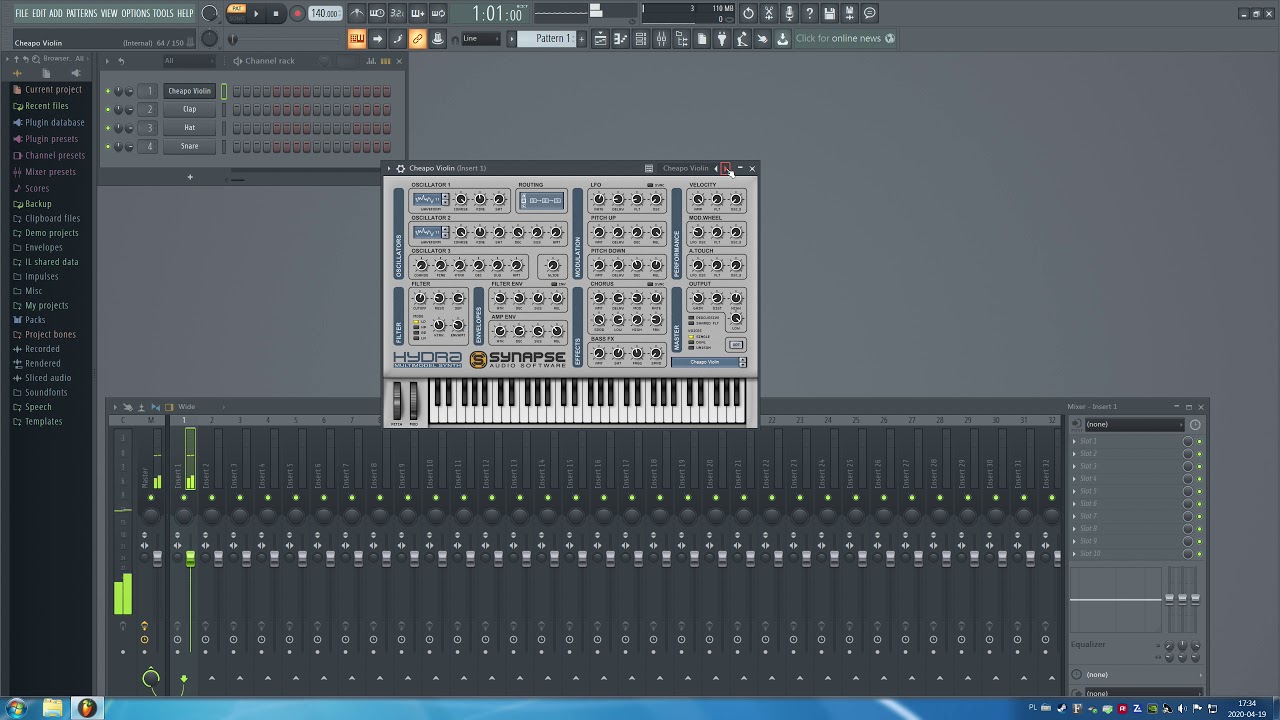Click the link chain icon in toolbar
The height and width of the screenshot is (720, 1280).
click(417, 39)
